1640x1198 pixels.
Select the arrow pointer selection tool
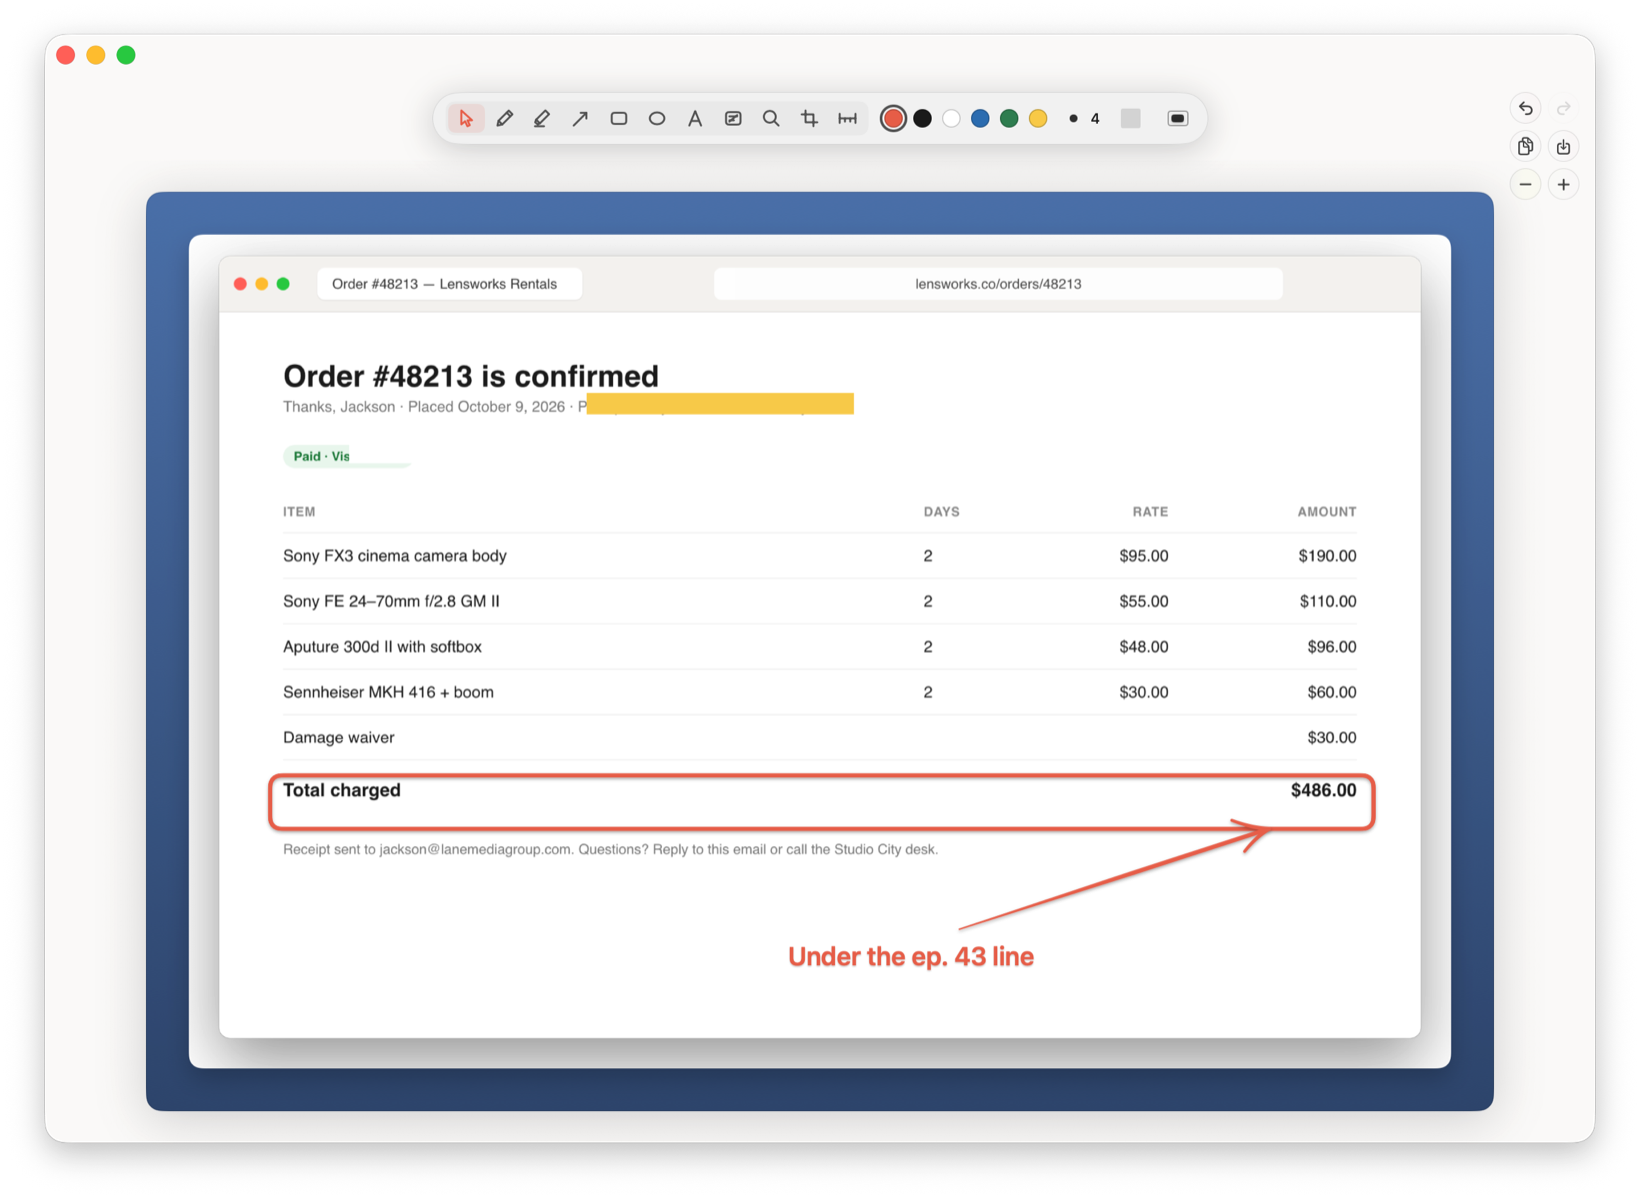pos(466,119)
